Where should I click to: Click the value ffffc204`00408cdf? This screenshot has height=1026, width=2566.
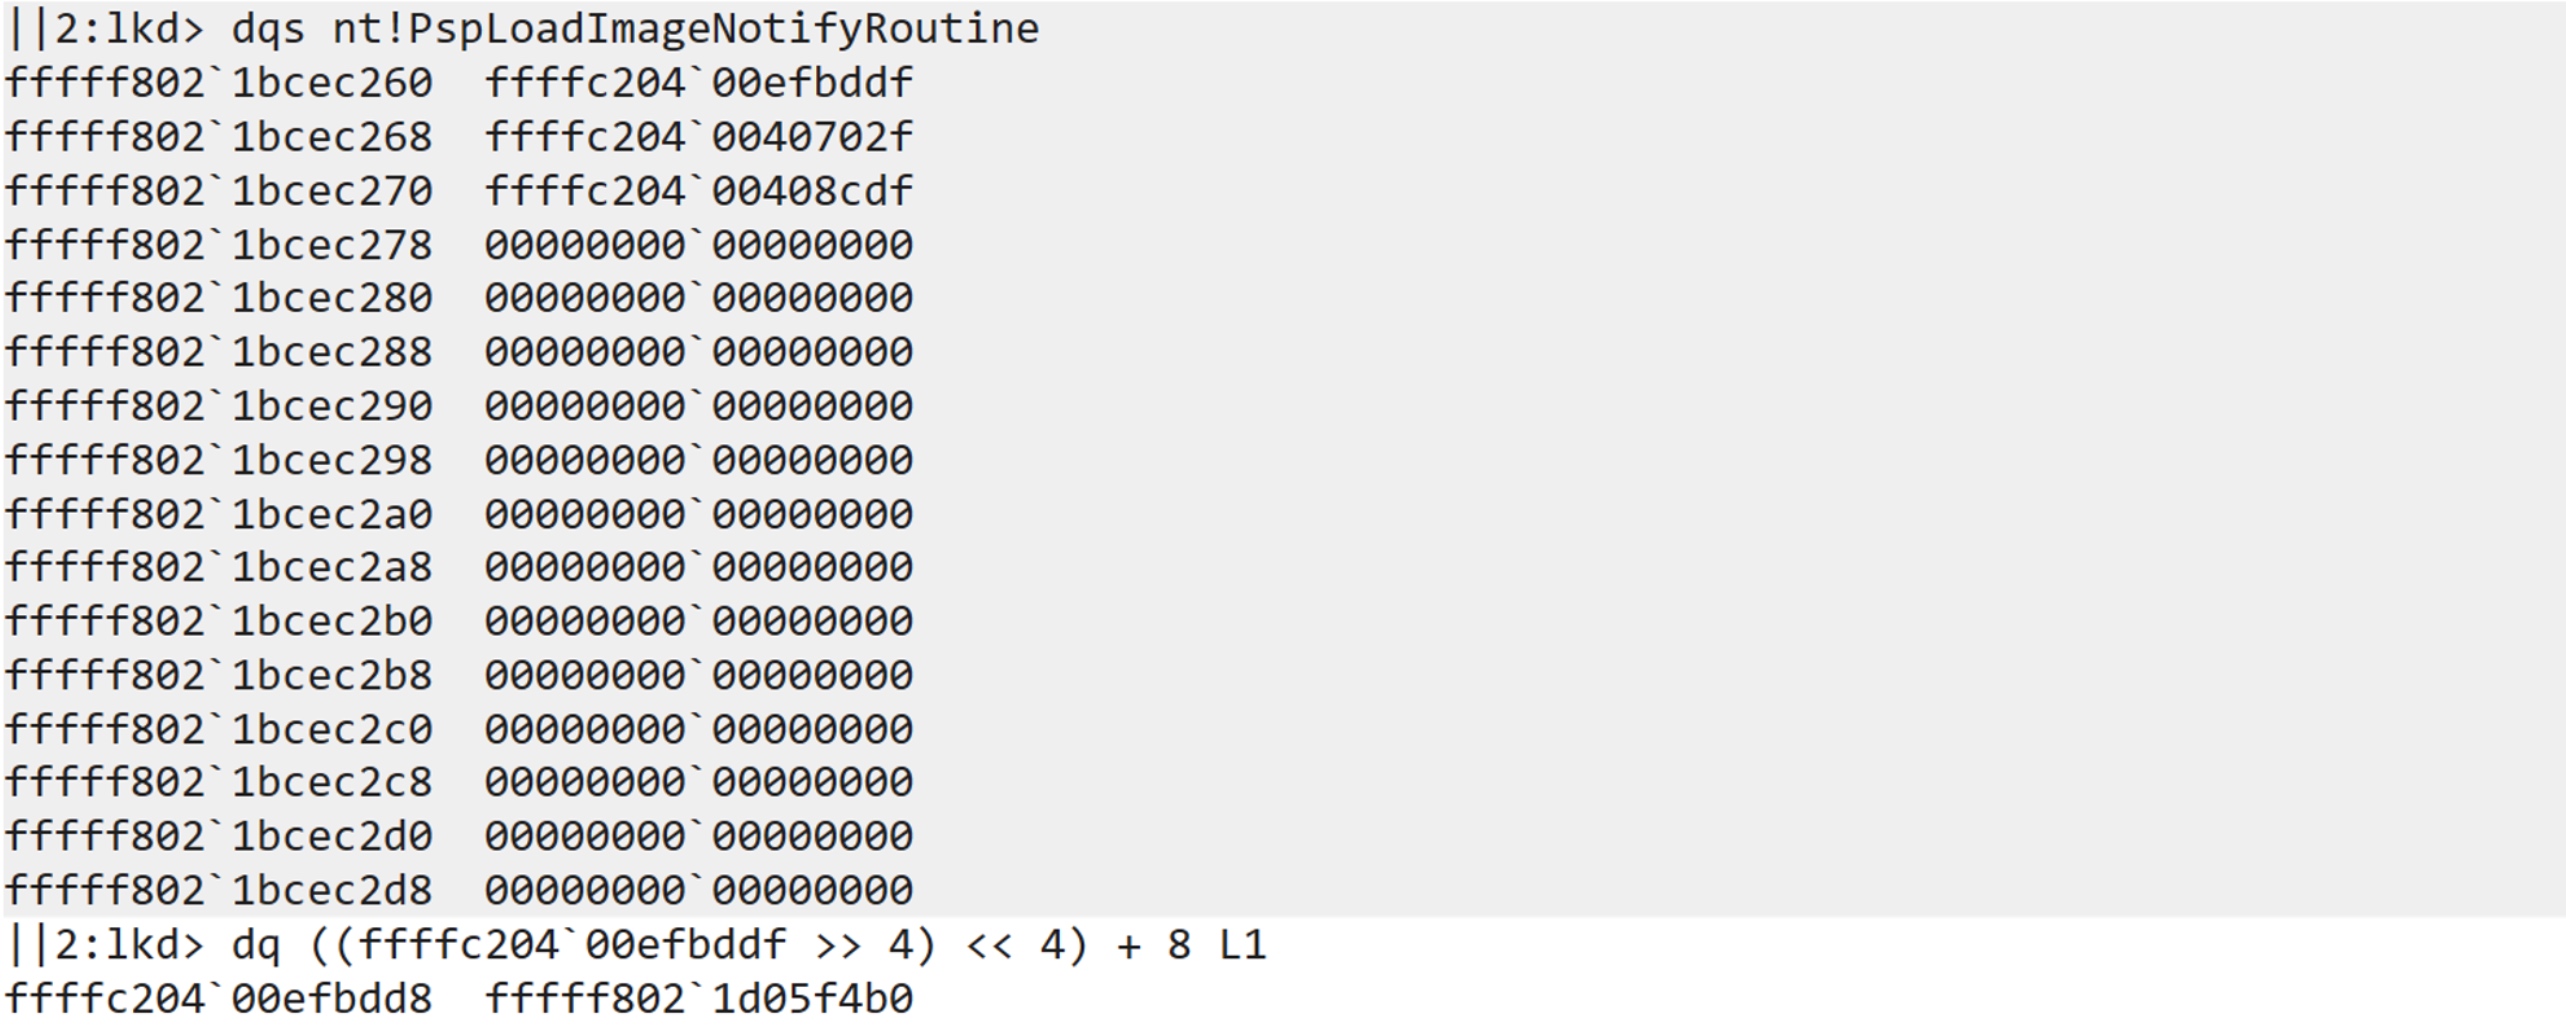(699, 191)
